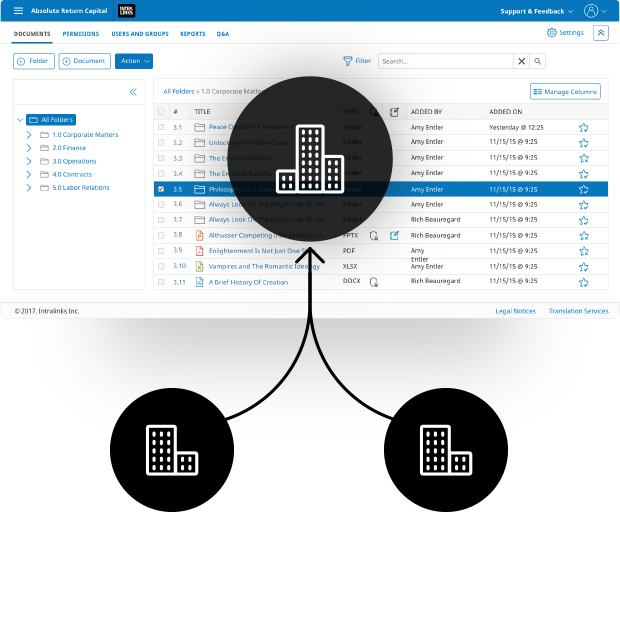The height and width of the screenshot is (620, 620).
Task: Expand 1.0 Corporate Matters folder
Action: [x=29, y=135]
